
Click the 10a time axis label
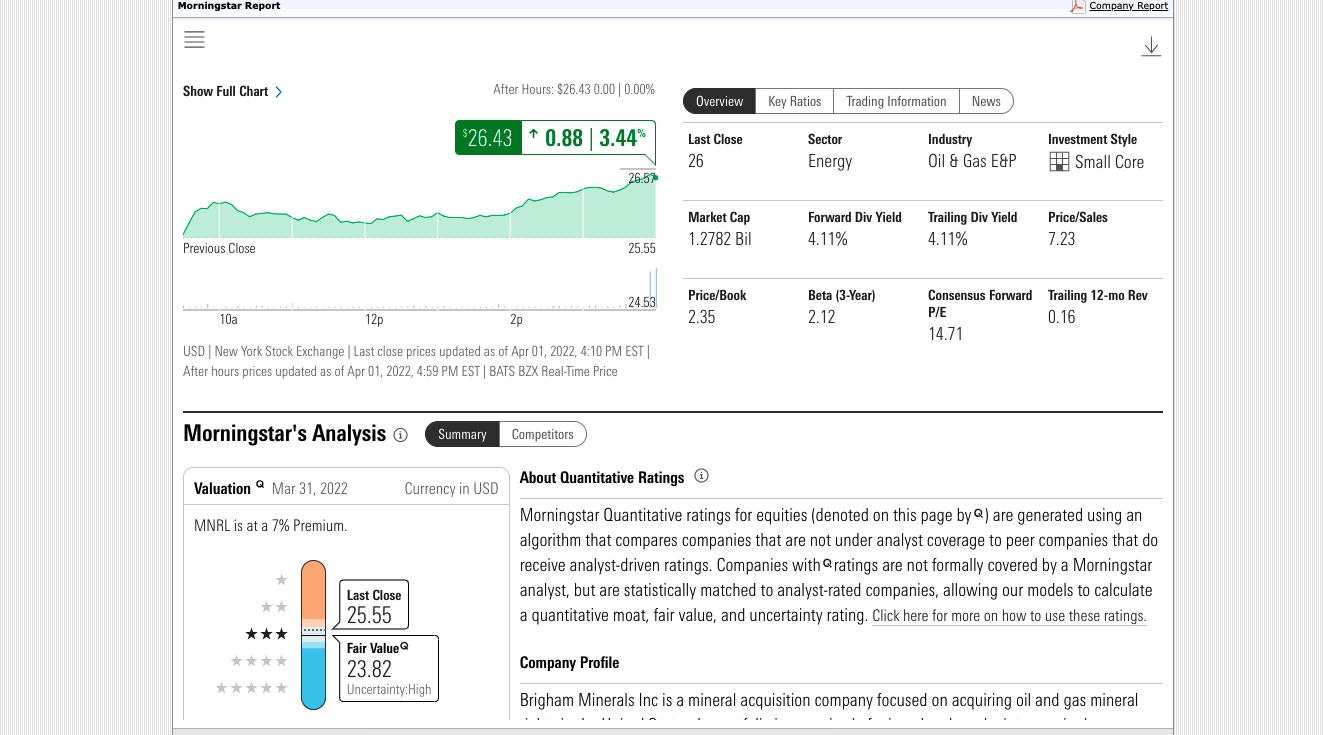coord(229,320)
